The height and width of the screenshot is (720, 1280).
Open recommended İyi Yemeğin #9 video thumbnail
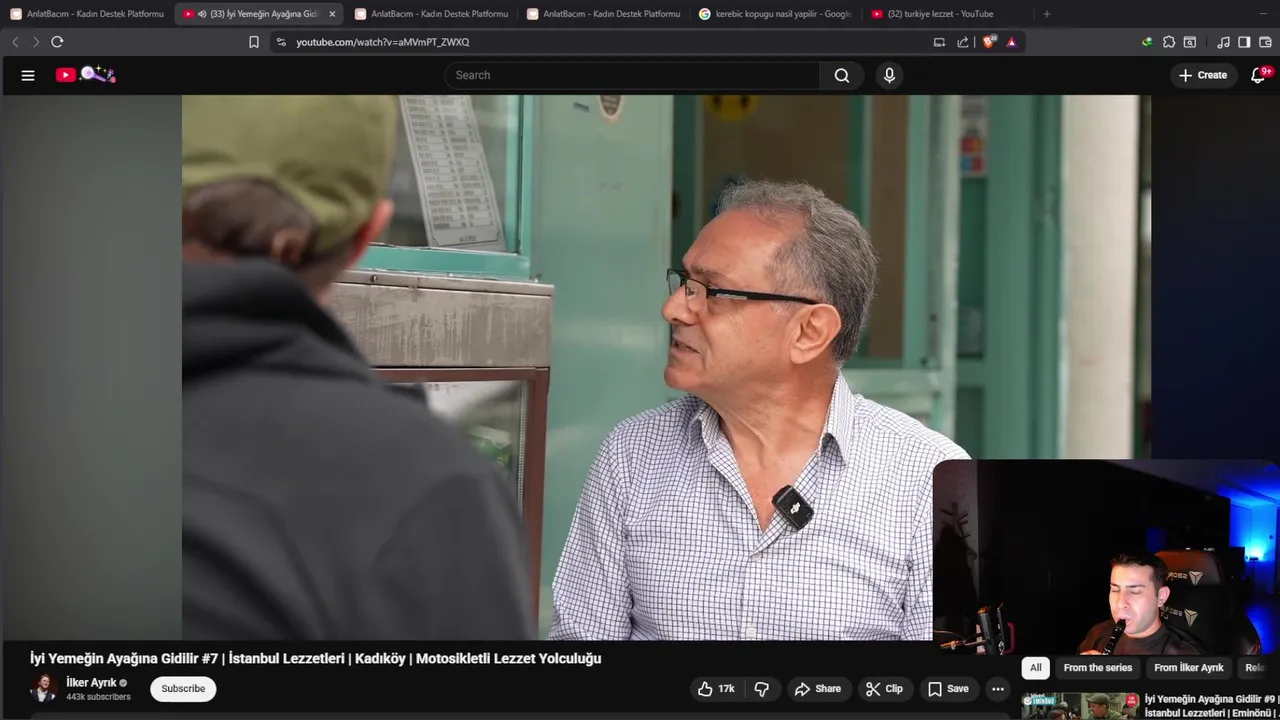(1080, 706)
